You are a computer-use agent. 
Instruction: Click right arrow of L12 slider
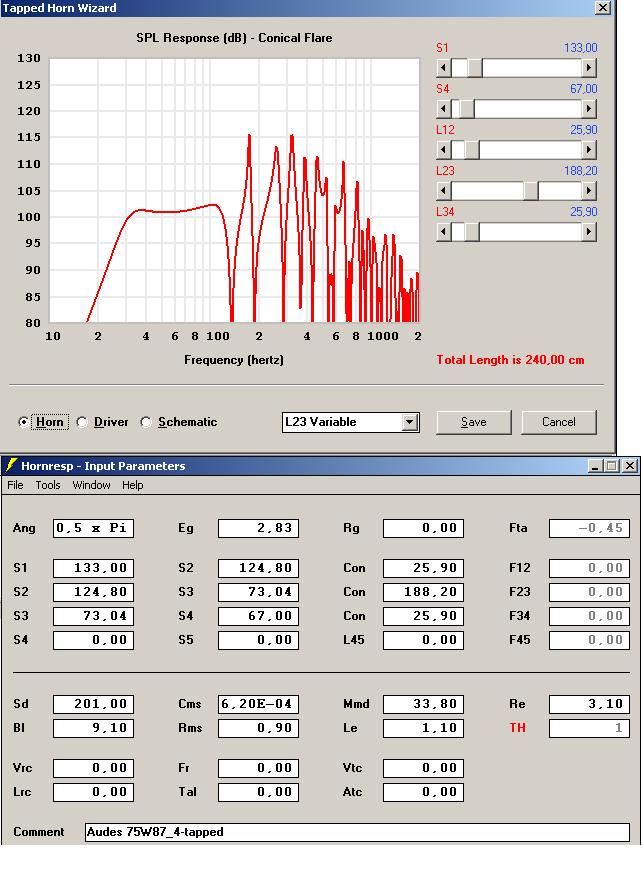point(588,150)
